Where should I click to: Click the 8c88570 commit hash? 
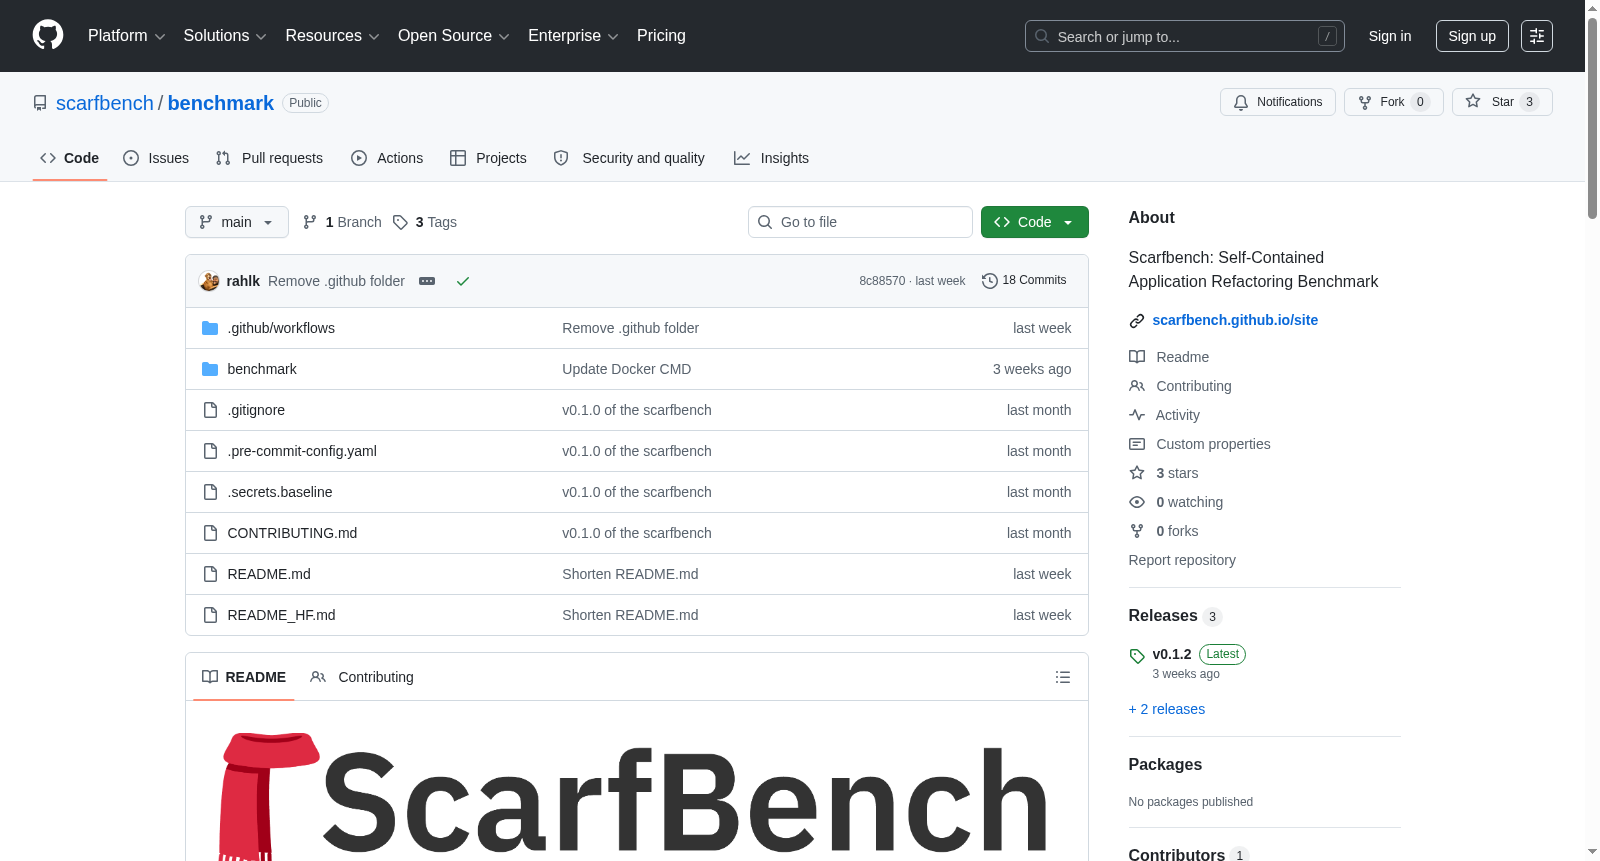[882, 281]
